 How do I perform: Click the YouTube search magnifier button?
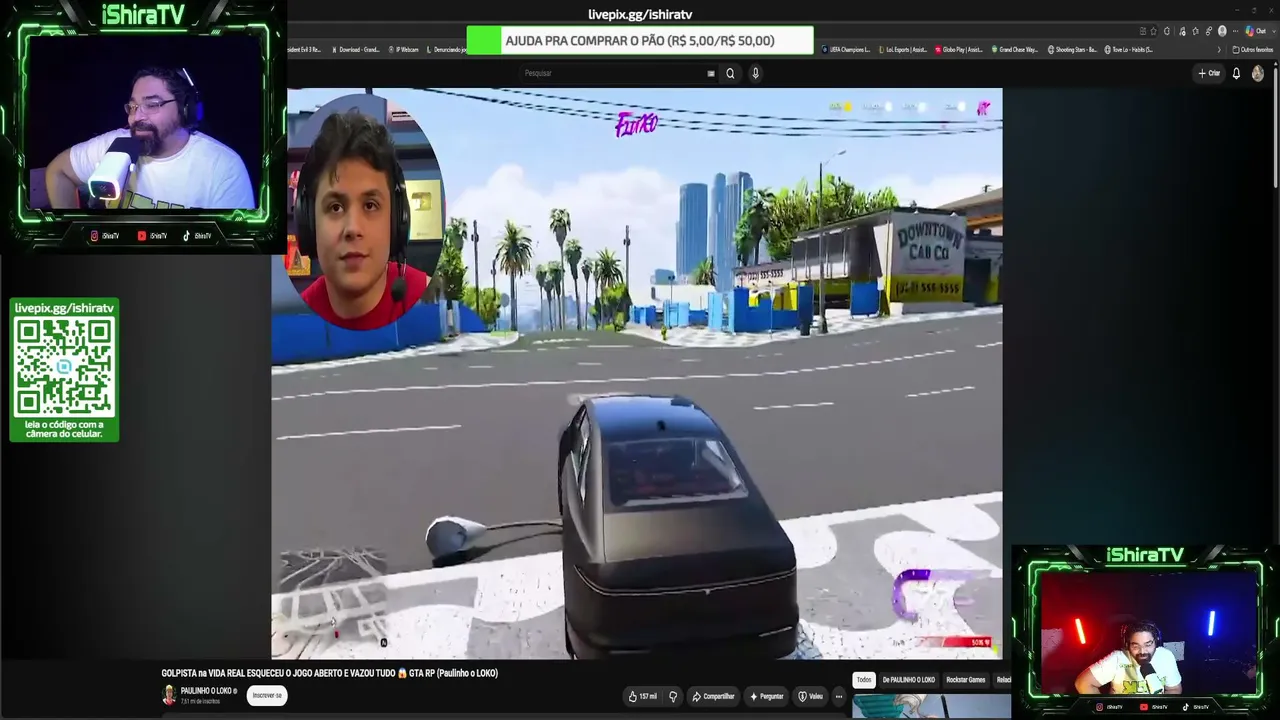730,73
